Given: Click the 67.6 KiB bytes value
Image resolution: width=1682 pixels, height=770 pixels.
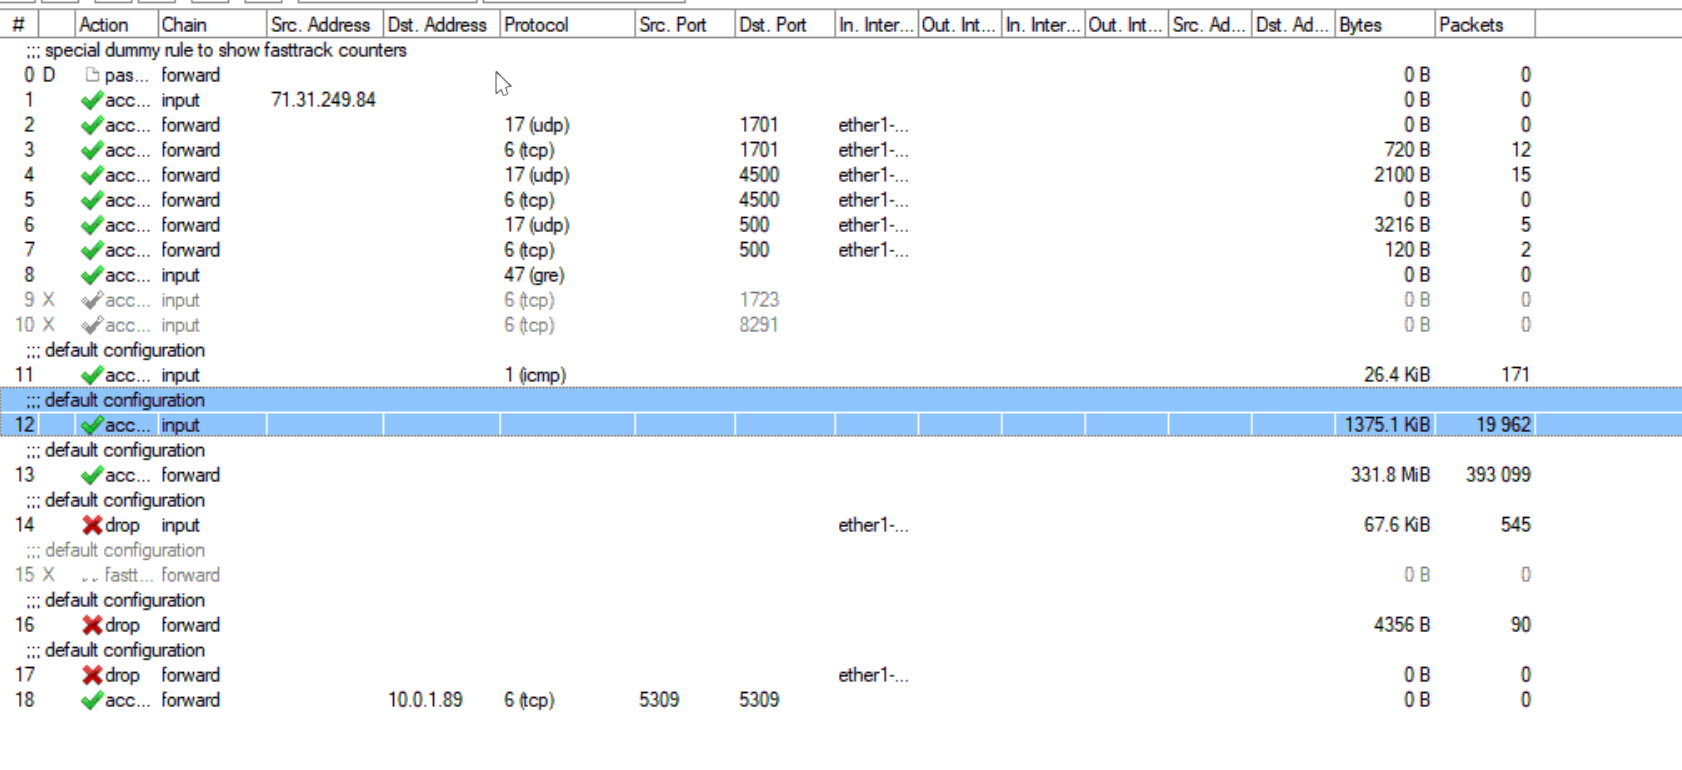Looking at the screenshot, I should click(1397, 525).
